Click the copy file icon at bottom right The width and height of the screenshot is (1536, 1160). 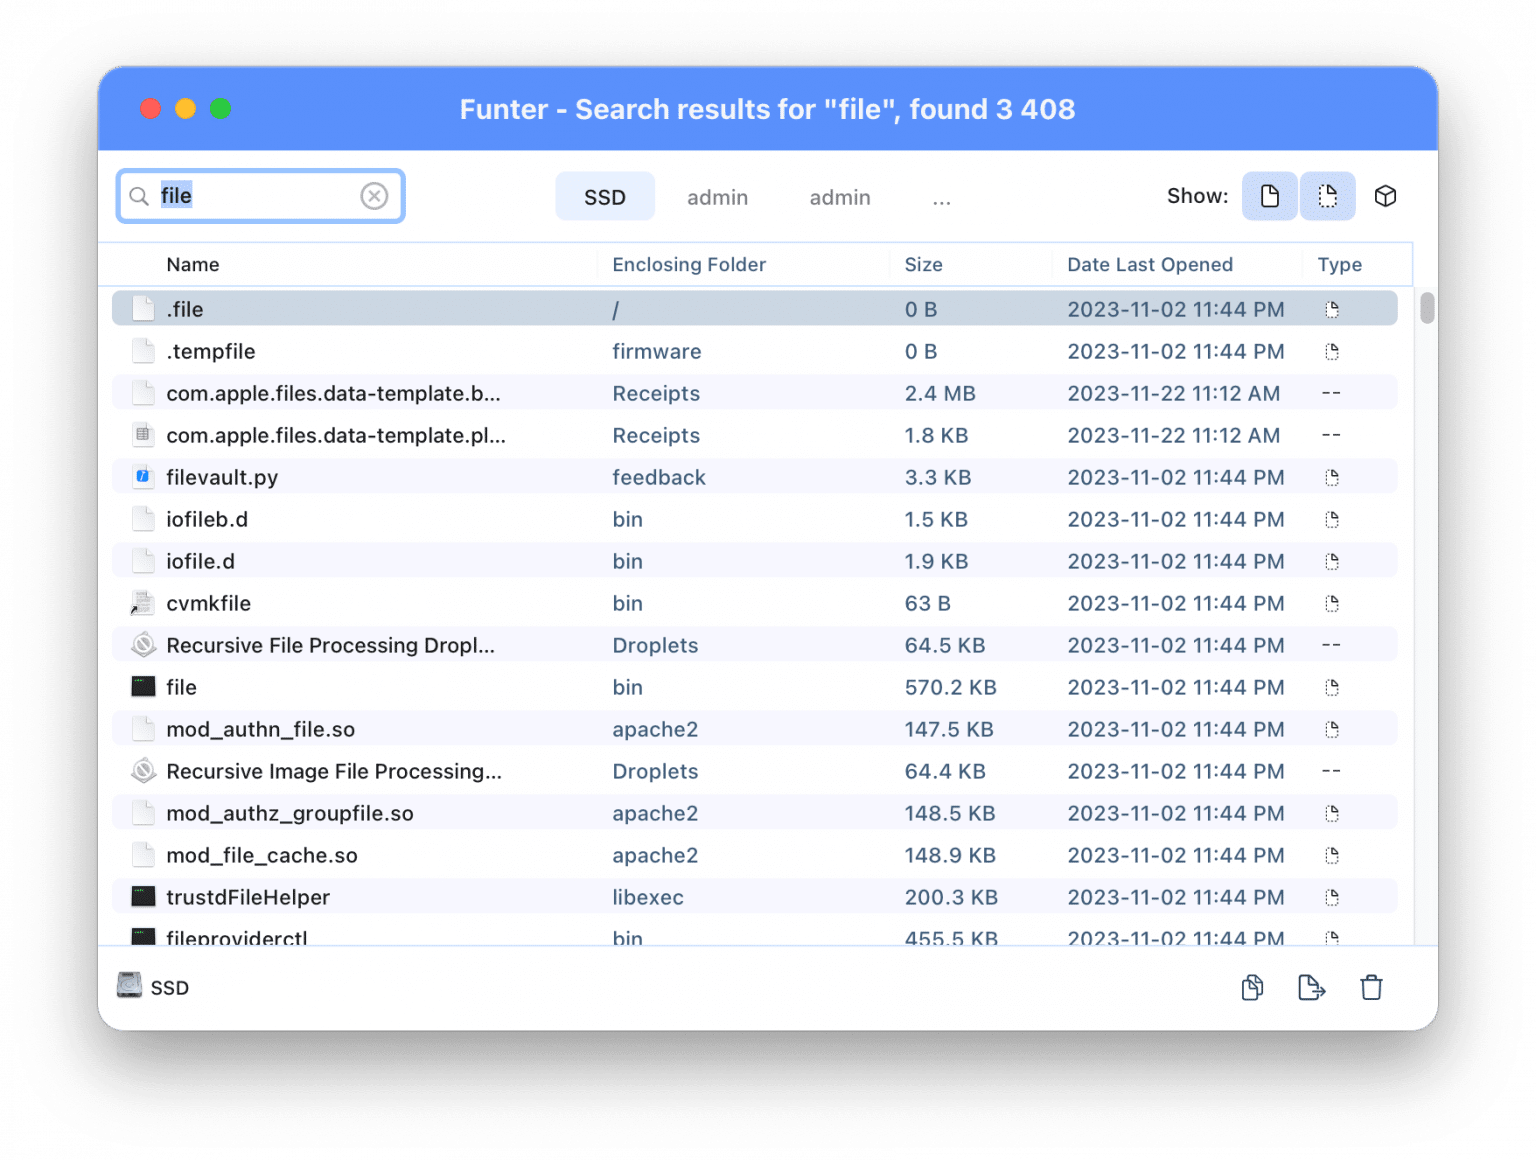pos(1251,987)
